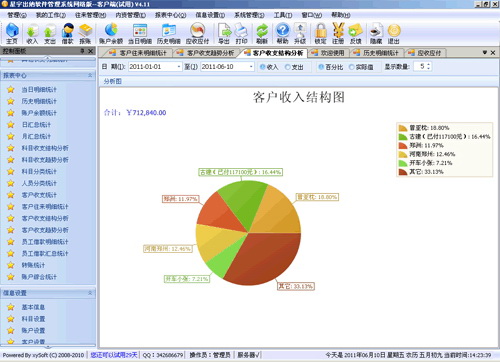Screen dimensions: 500x362
Task: Open 账户综合统计 in the sidebar
Action: [39, 277]
